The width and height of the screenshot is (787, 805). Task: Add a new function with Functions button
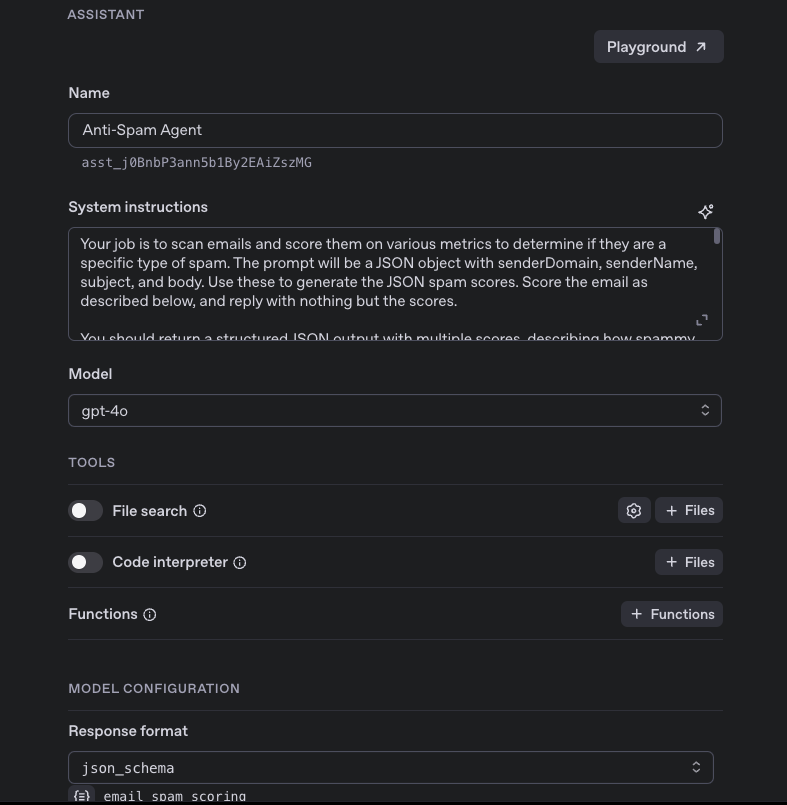[672, 615]
